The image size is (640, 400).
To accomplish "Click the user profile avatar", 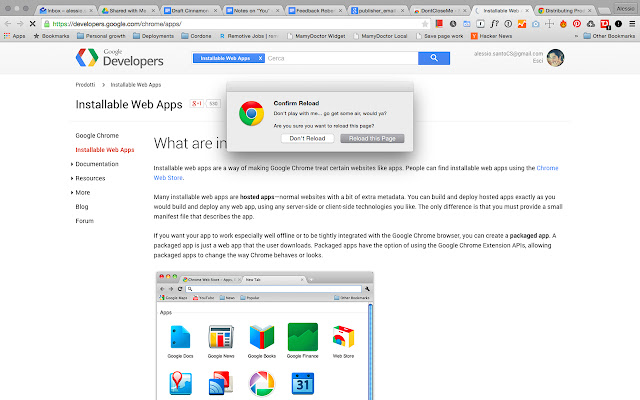I will coord(556,58).
